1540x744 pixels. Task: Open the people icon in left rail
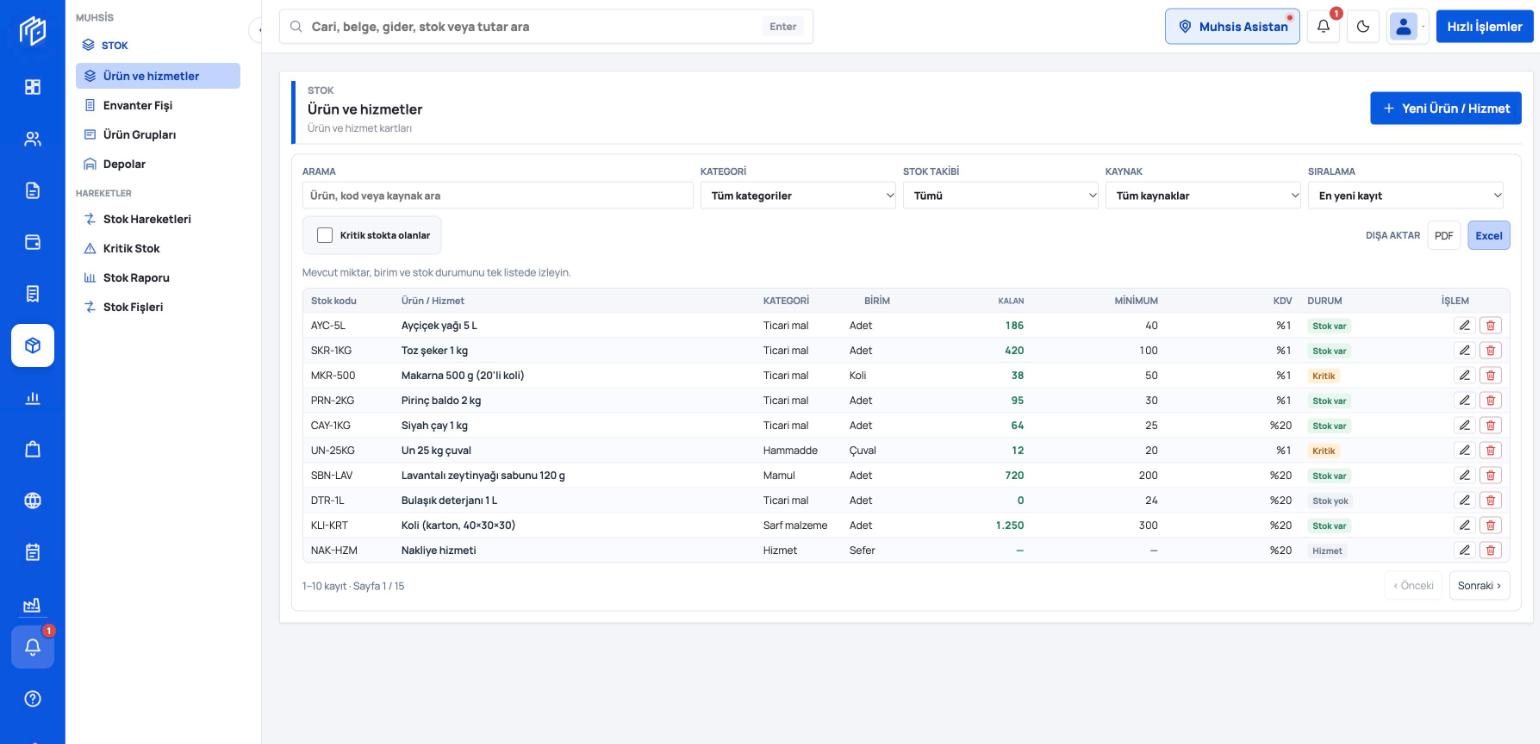(x=32, y=139)
